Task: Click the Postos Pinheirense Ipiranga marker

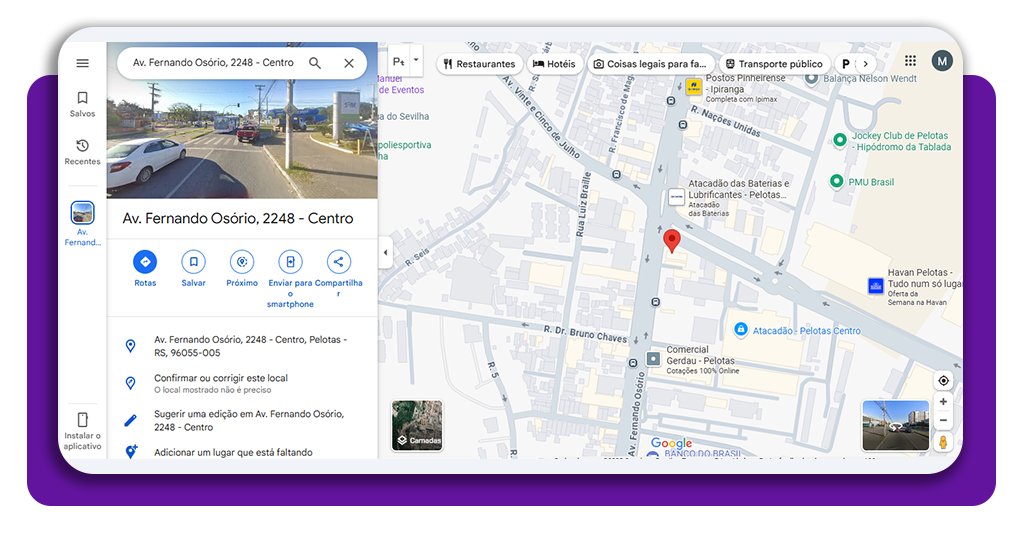Action: [x=694, y=86]
